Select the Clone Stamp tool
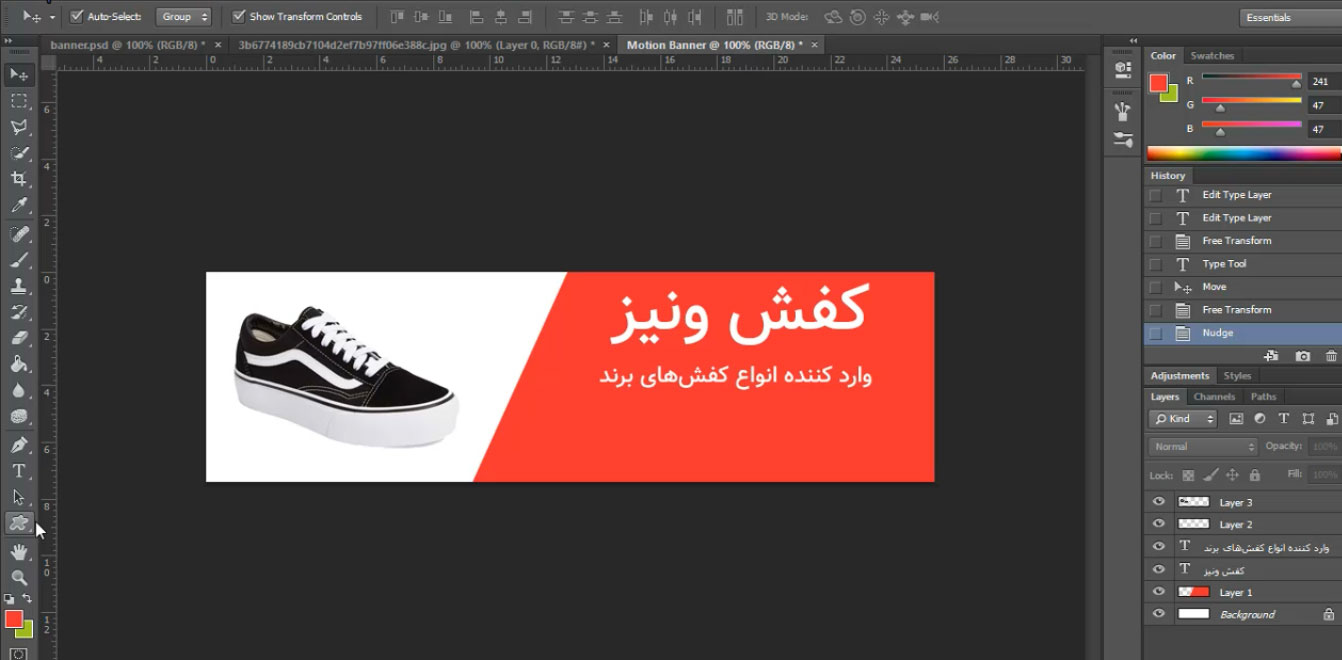Image resolution: width=1342 pixels, height=660 pixels. tap(18, 286)
